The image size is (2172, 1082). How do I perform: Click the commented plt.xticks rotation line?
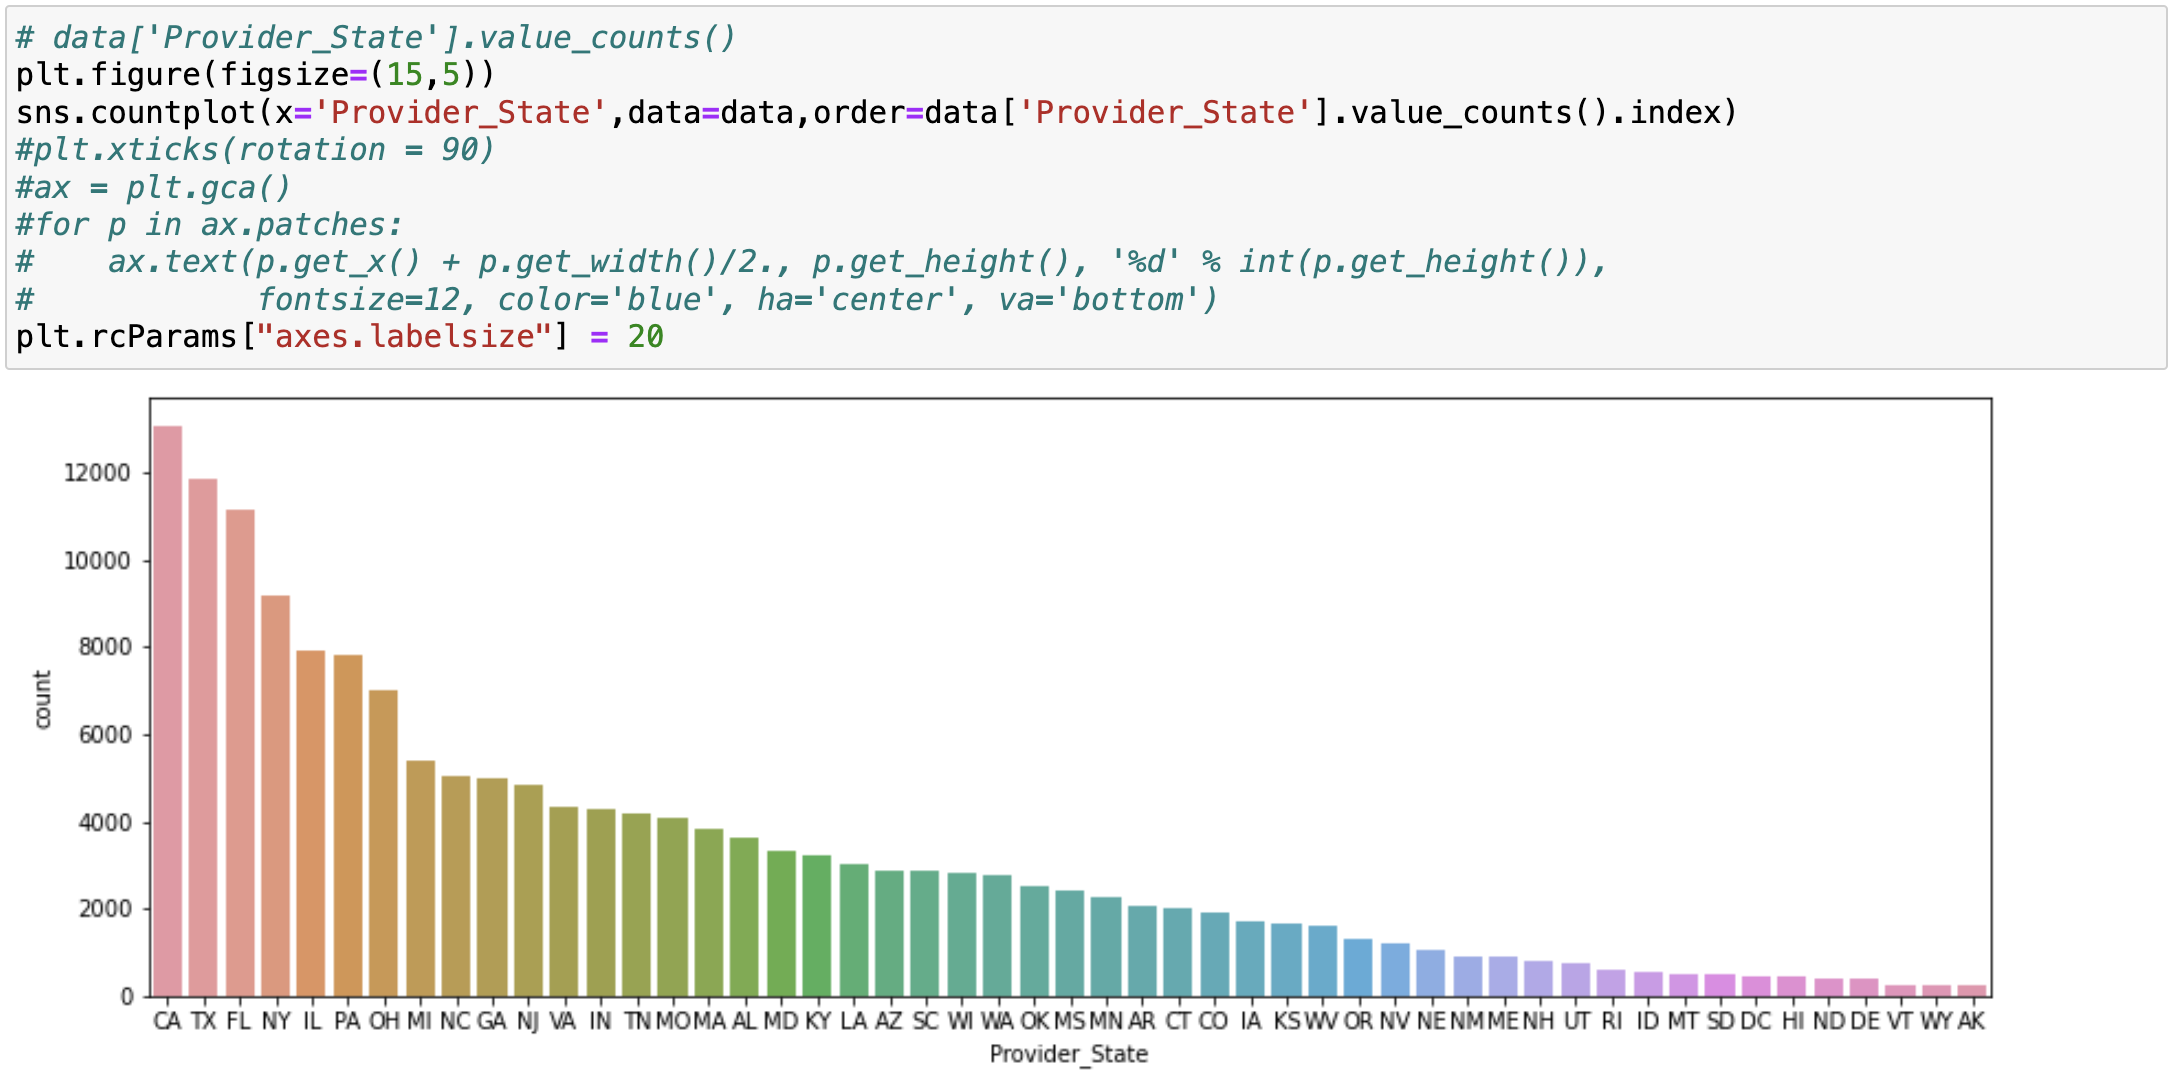click(x=255, y=150)
